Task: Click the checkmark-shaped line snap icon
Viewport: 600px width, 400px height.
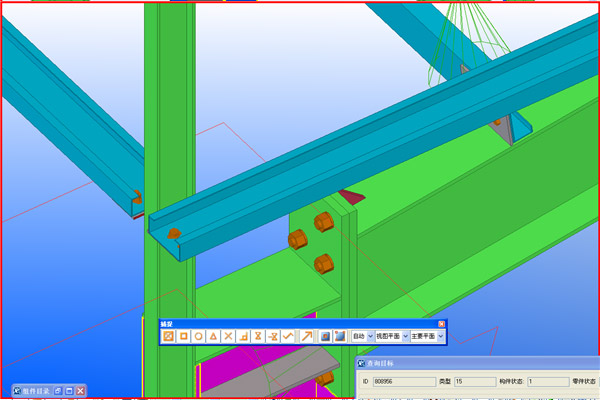Action: click(288, 336)
